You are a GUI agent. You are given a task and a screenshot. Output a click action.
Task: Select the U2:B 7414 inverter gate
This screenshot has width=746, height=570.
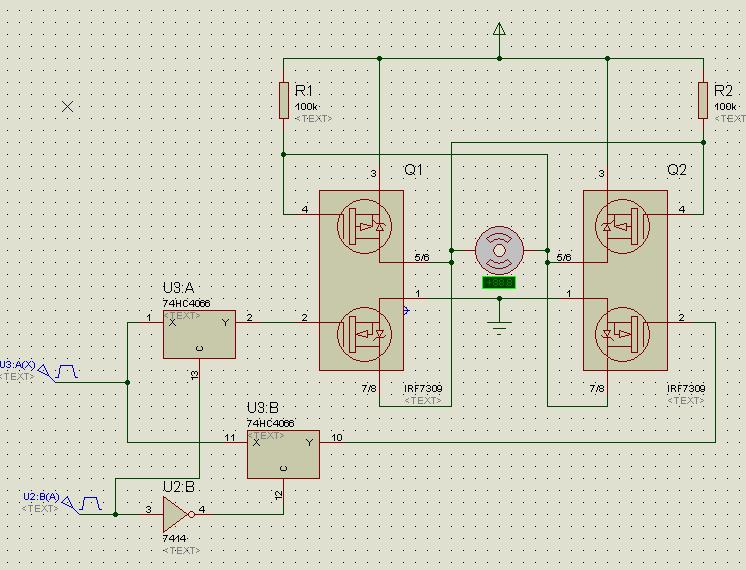pyautogui.click(x=176, y=514)
